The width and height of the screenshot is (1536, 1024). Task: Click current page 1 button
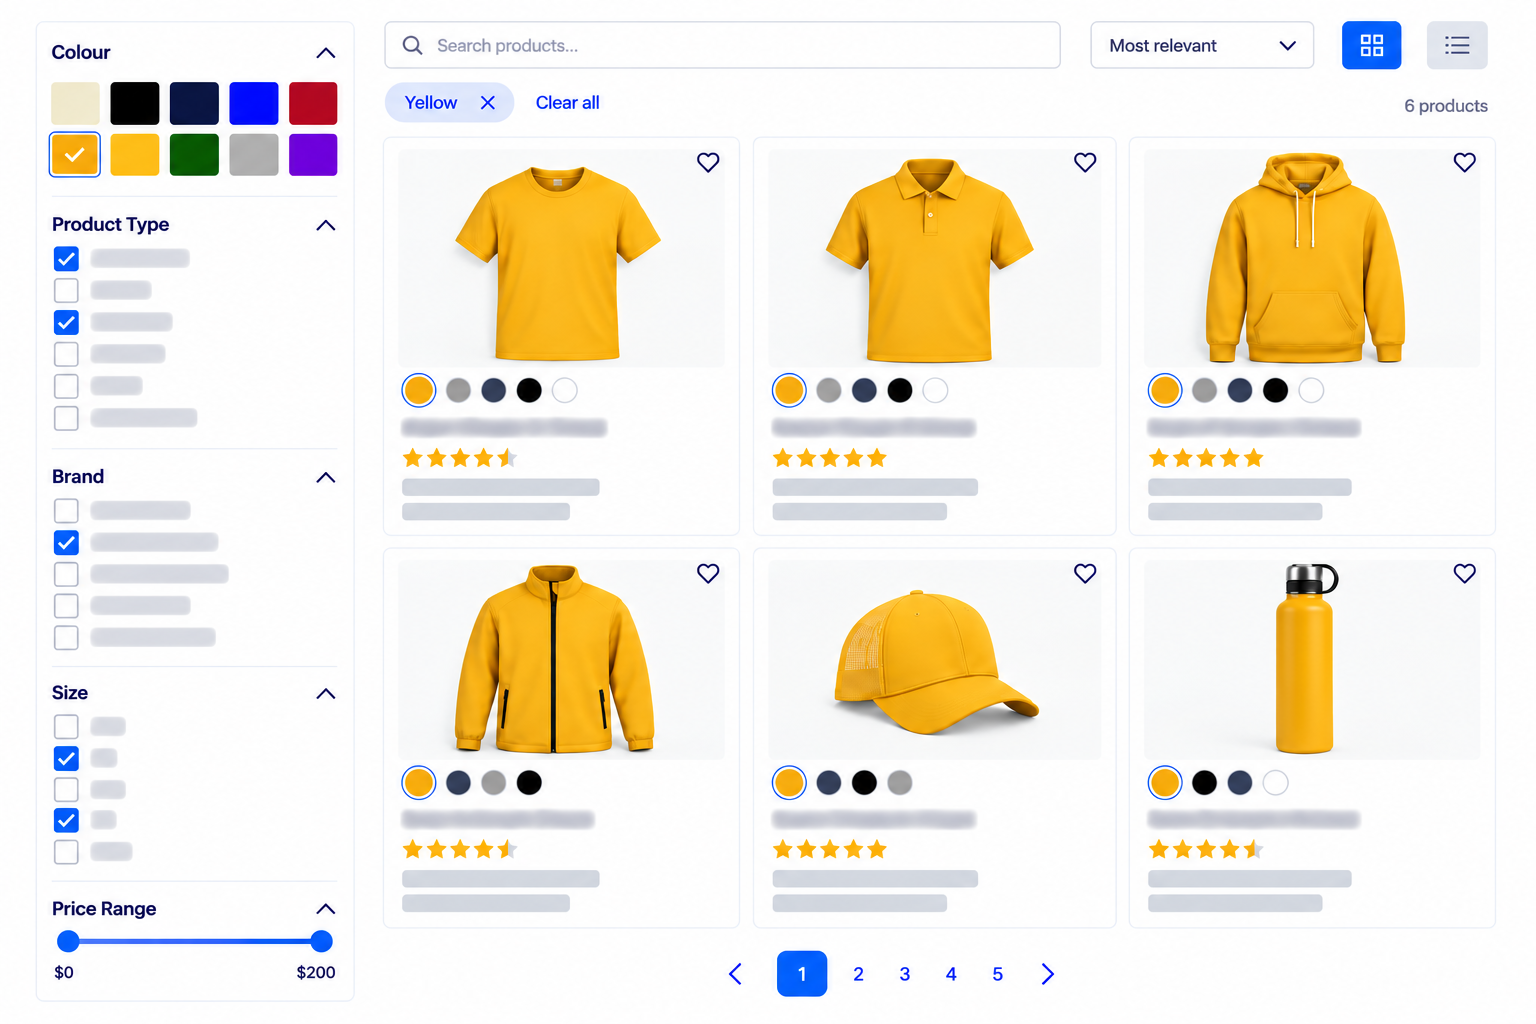(802, 974)
